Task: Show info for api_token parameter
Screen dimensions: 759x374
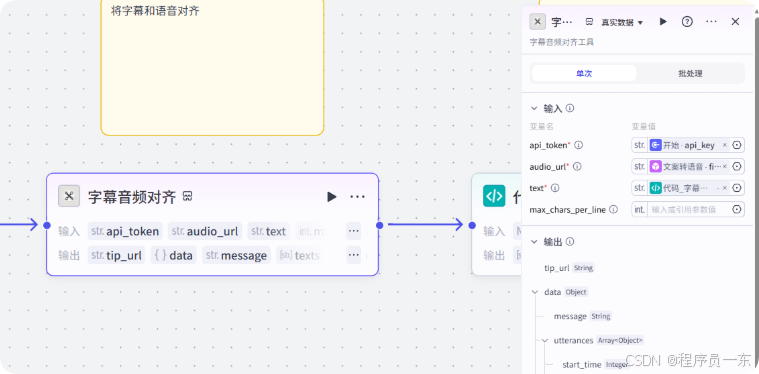Action: pyautogui.click(x=578, y=145)
